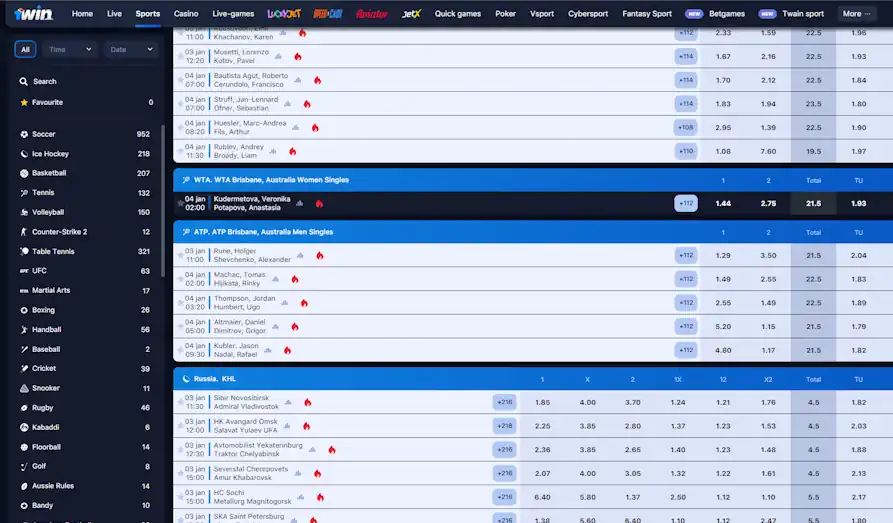Image resolution: width=893 pixels, height=523 pixels.
Task: Click the sidebar sports list scrollbar
Action: click(163, 201)
